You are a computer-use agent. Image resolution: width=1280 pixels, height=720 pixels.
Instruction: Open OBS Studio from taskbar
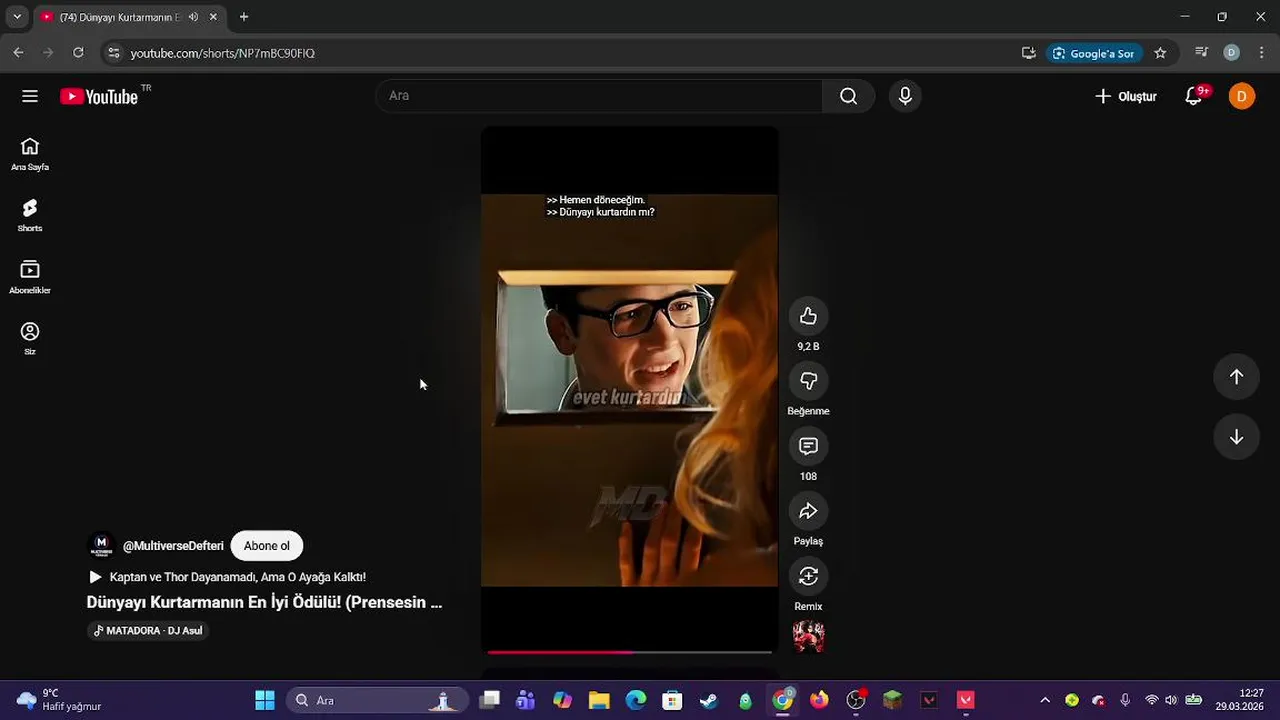click(856, 700)
